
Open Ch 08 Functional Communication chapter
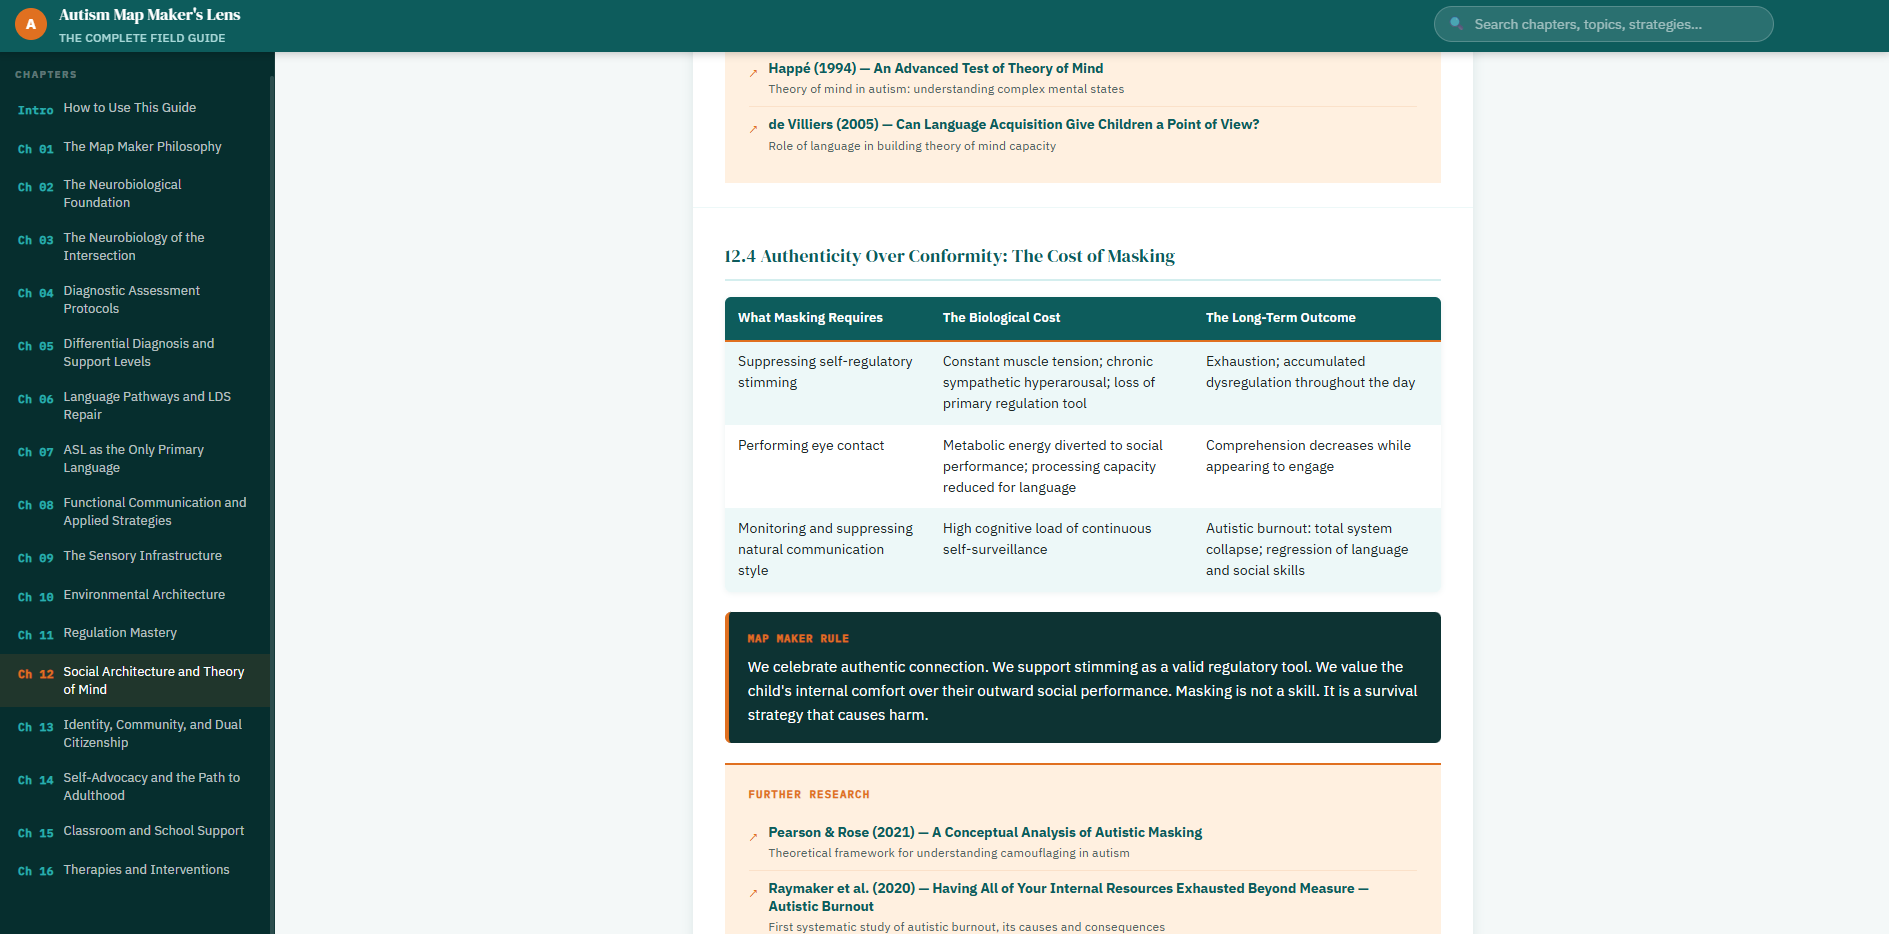[x=135, y=512]
